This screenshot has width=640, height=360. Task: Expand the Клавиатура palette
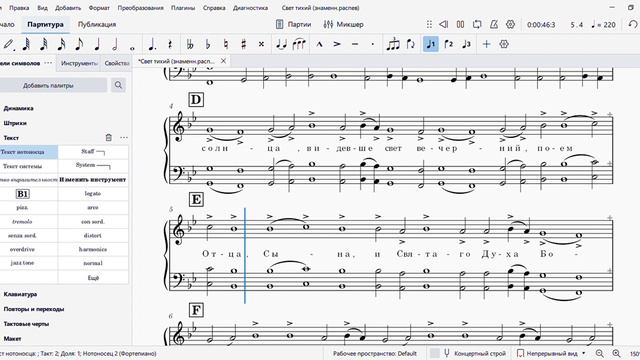point(20,294)
